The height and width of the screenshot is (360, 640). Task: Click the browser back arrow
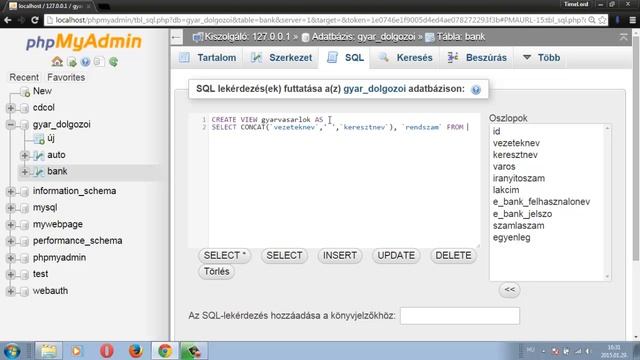point(8,20)
